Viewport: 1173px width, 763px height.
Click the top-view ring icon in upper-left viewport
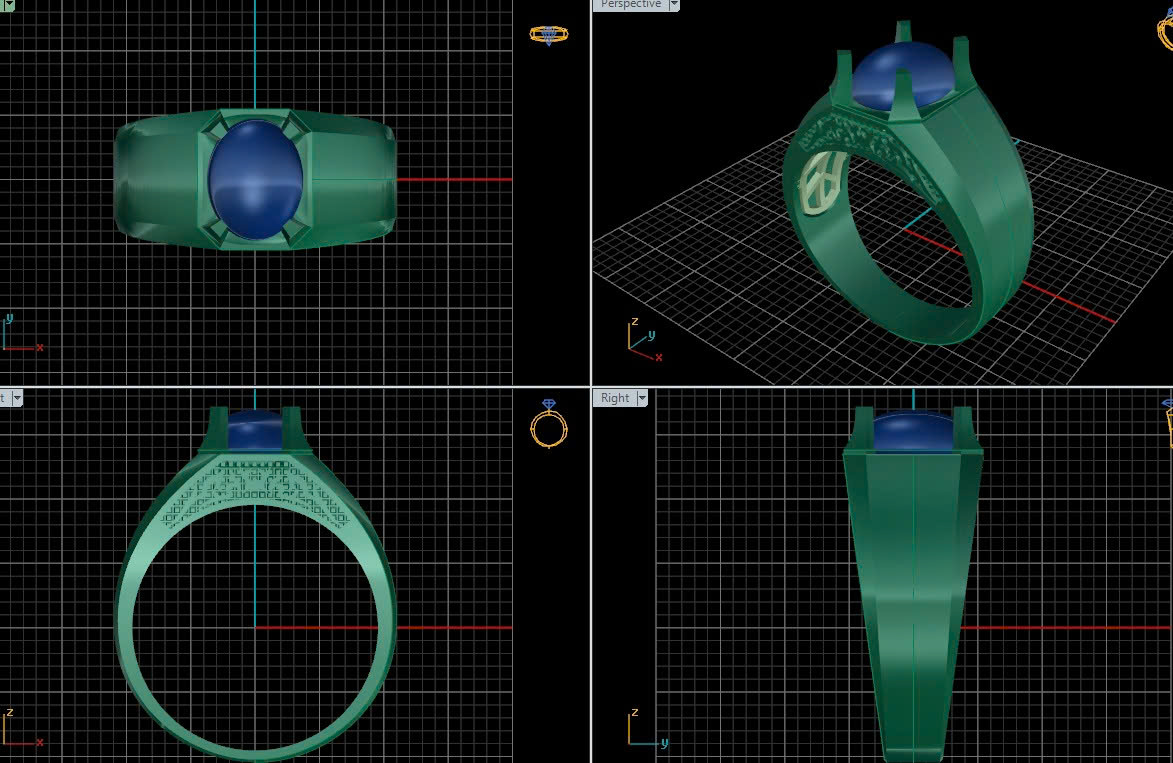(x=548, y=35)
